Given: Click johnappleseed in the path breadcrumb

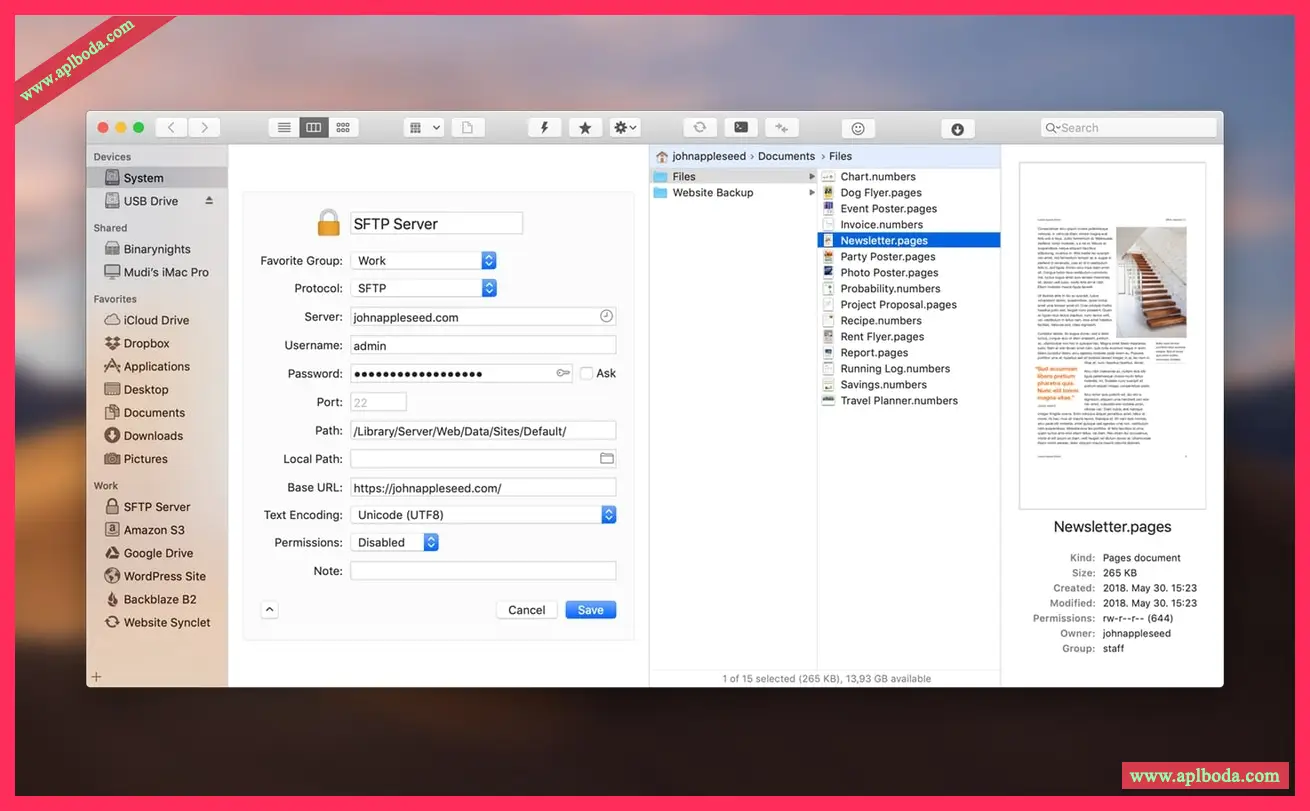Looking at the screenshot, I should (x=709, y=156).
